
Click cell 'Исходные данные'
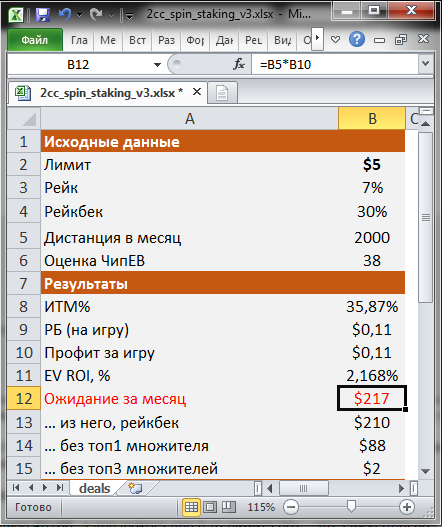pyautogui.click(x=190, y=141)
